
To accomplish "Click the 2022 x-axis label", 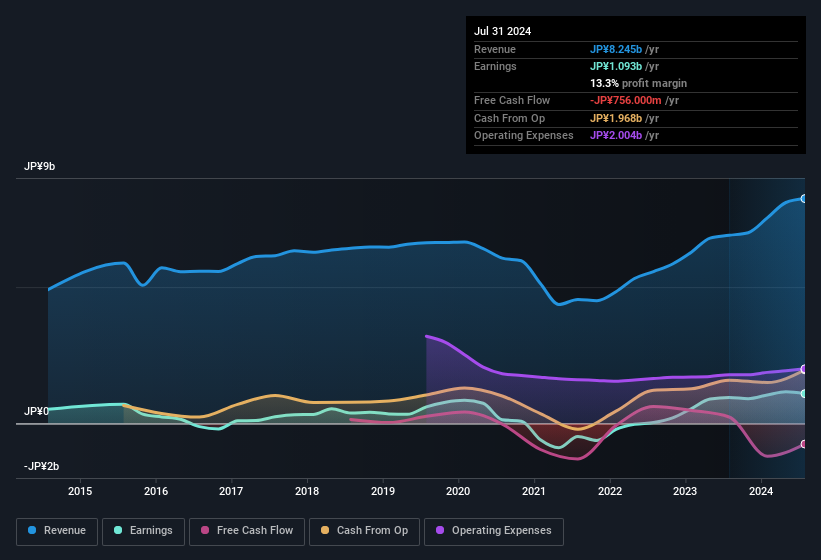I will point(610,491).
